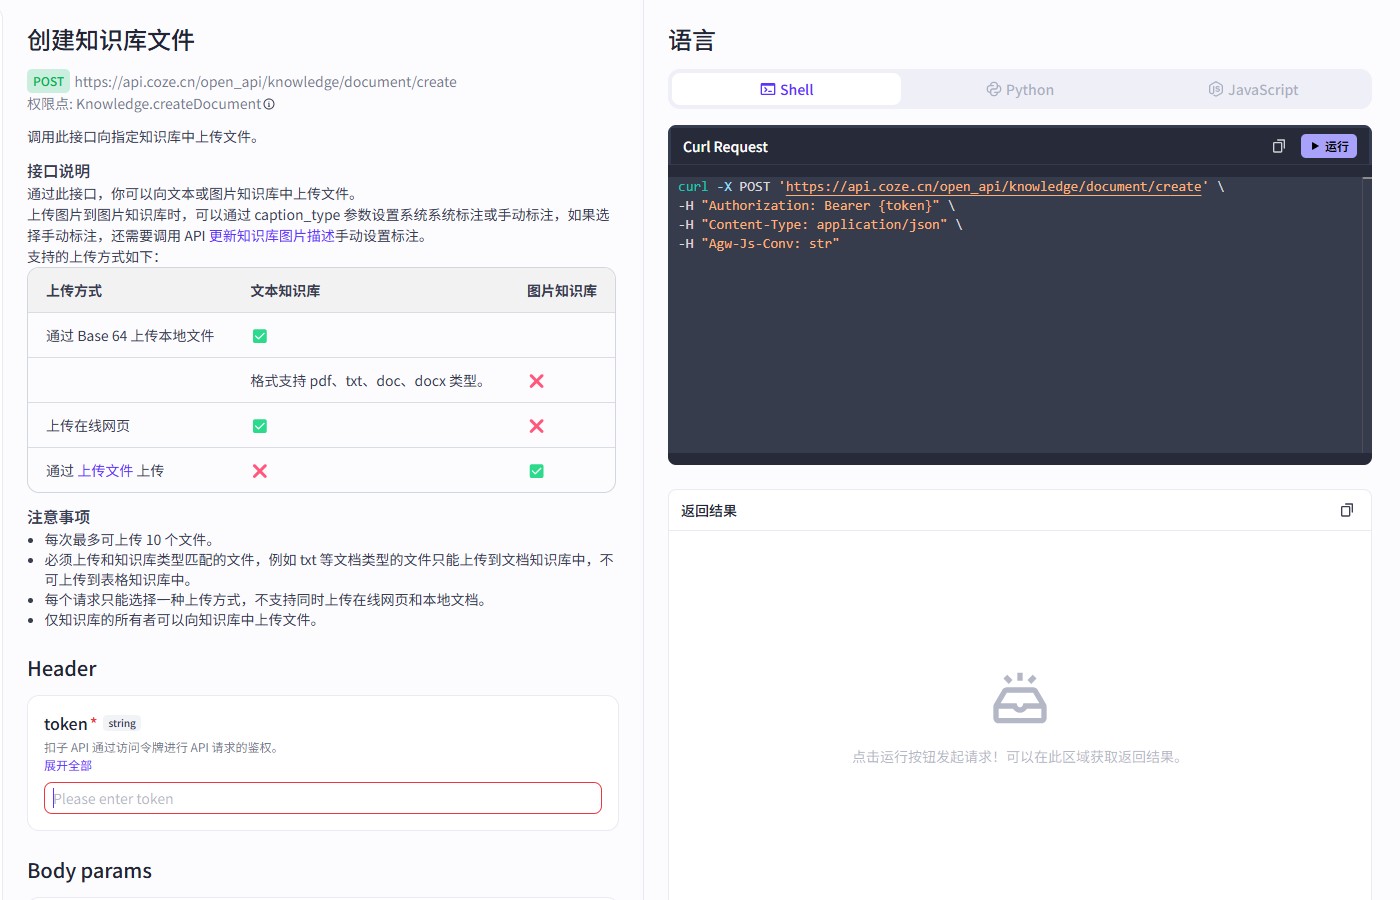Click the 格式支持 pdf、txt、doc、docx 类型 cell

(x=367, y=381)
